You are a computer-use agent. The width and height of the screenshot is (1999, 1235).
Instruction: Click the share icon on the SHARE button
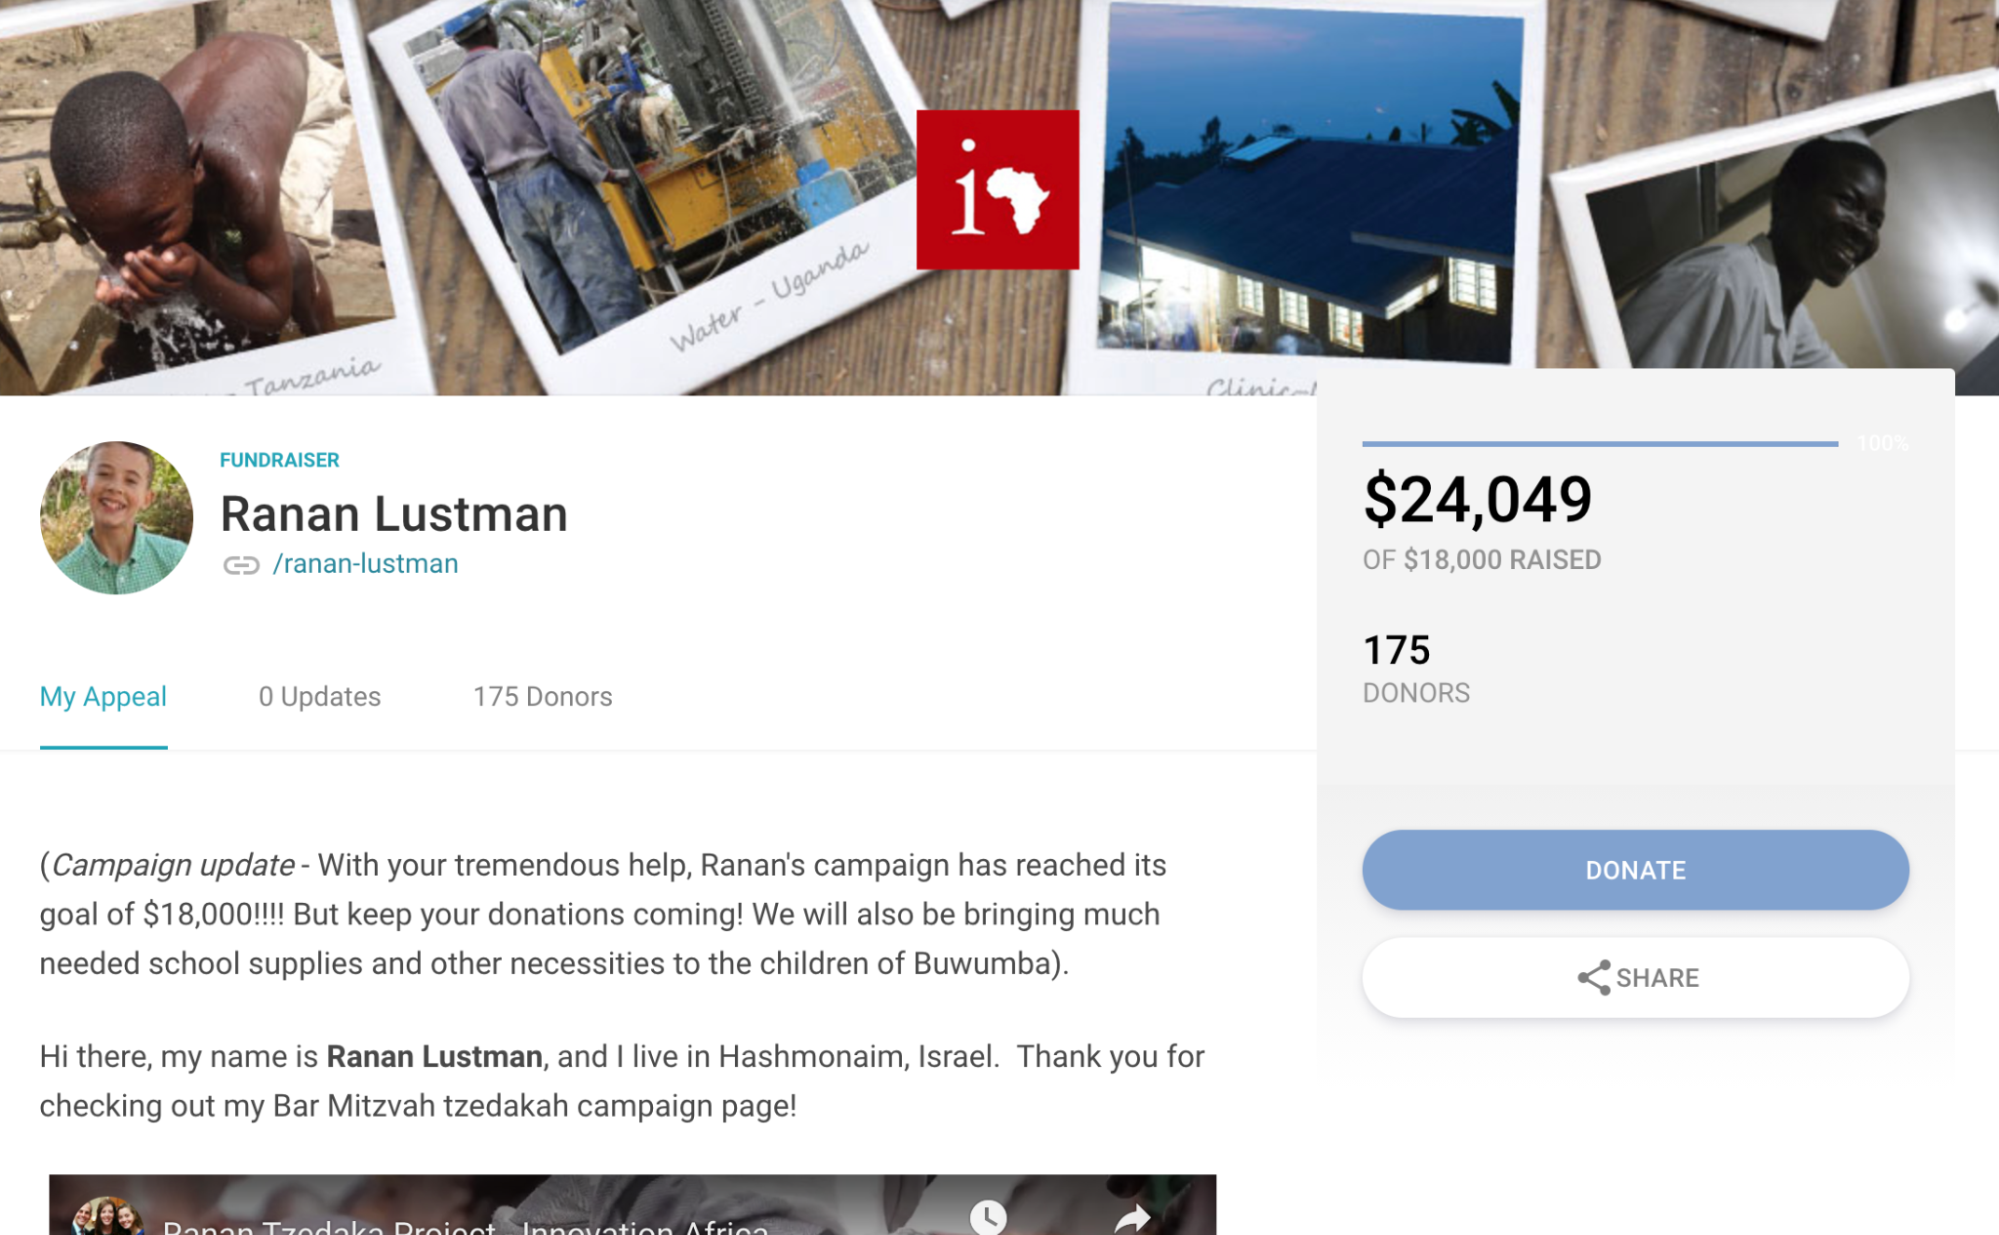click(1593, 978)
